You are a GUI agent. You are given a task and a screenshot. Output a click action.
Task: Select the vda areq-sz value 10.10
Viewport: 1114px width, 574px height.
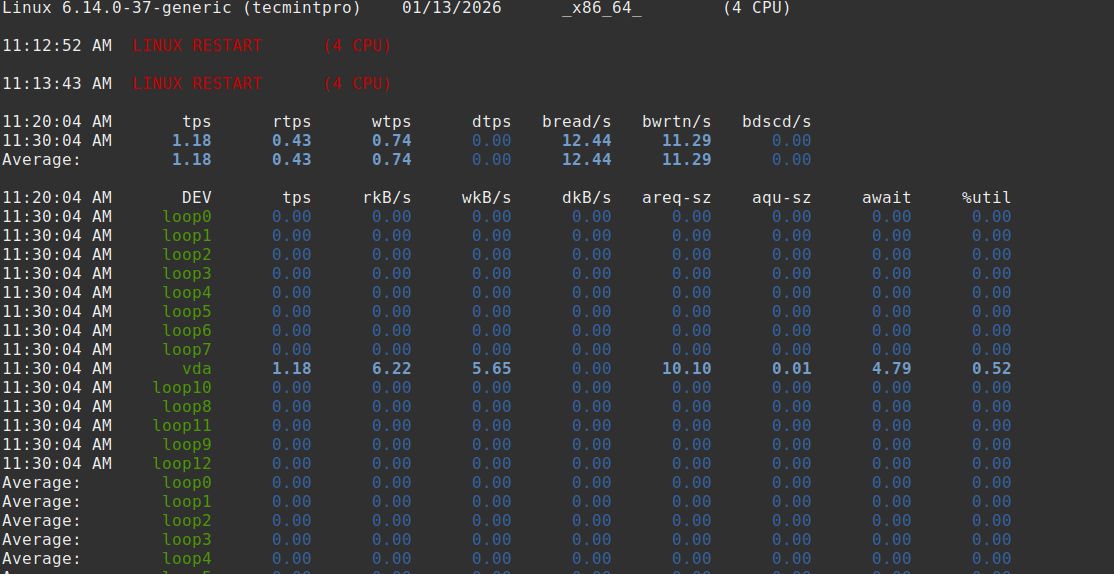click(686, 368)
